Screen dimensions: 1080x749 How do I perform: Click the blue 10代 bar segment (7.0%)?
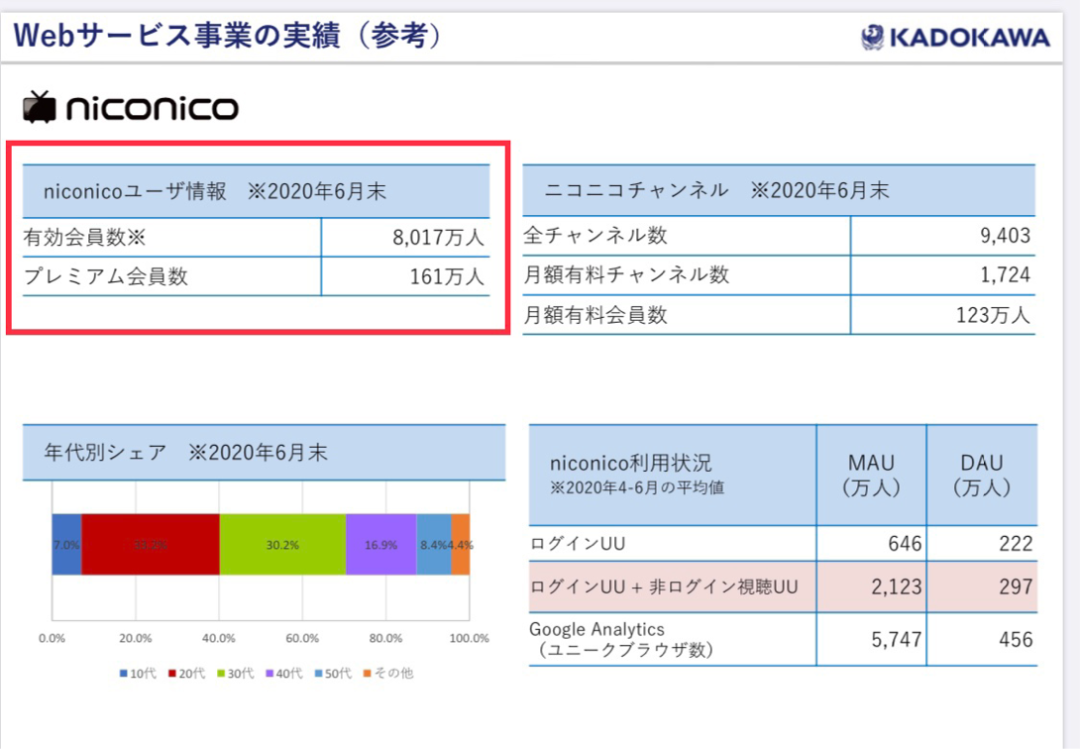[67, 544]
